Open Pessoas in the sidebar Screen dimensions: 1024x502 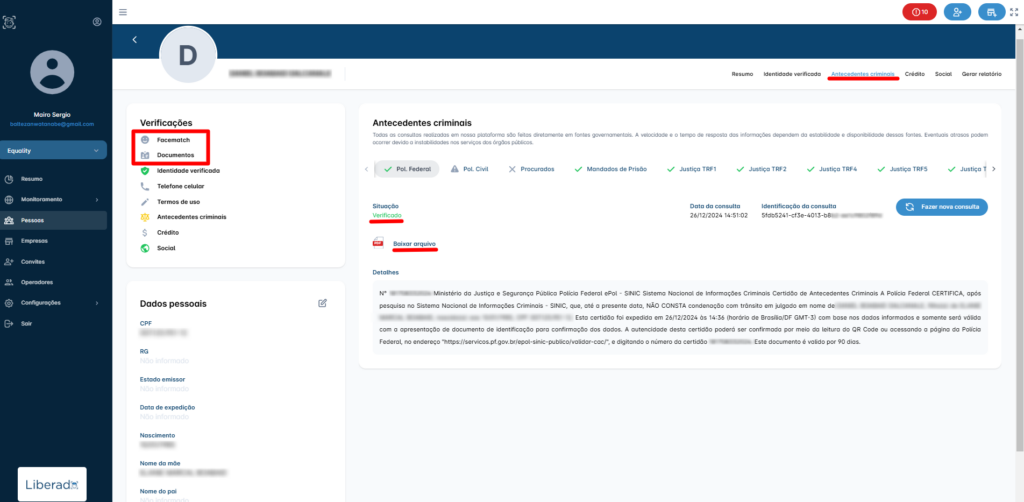[x=53, y=220]
